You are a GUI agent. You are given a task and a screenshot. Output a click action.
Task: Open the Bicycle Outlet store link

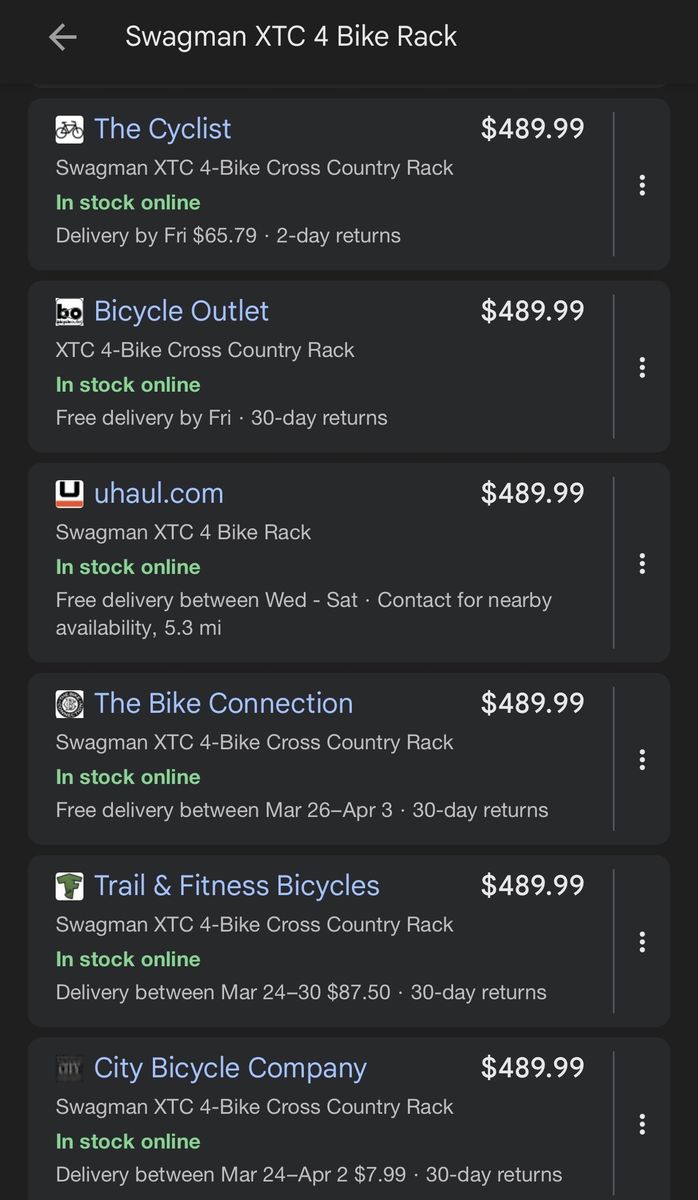pyautogui.click(x=181, y=312)
